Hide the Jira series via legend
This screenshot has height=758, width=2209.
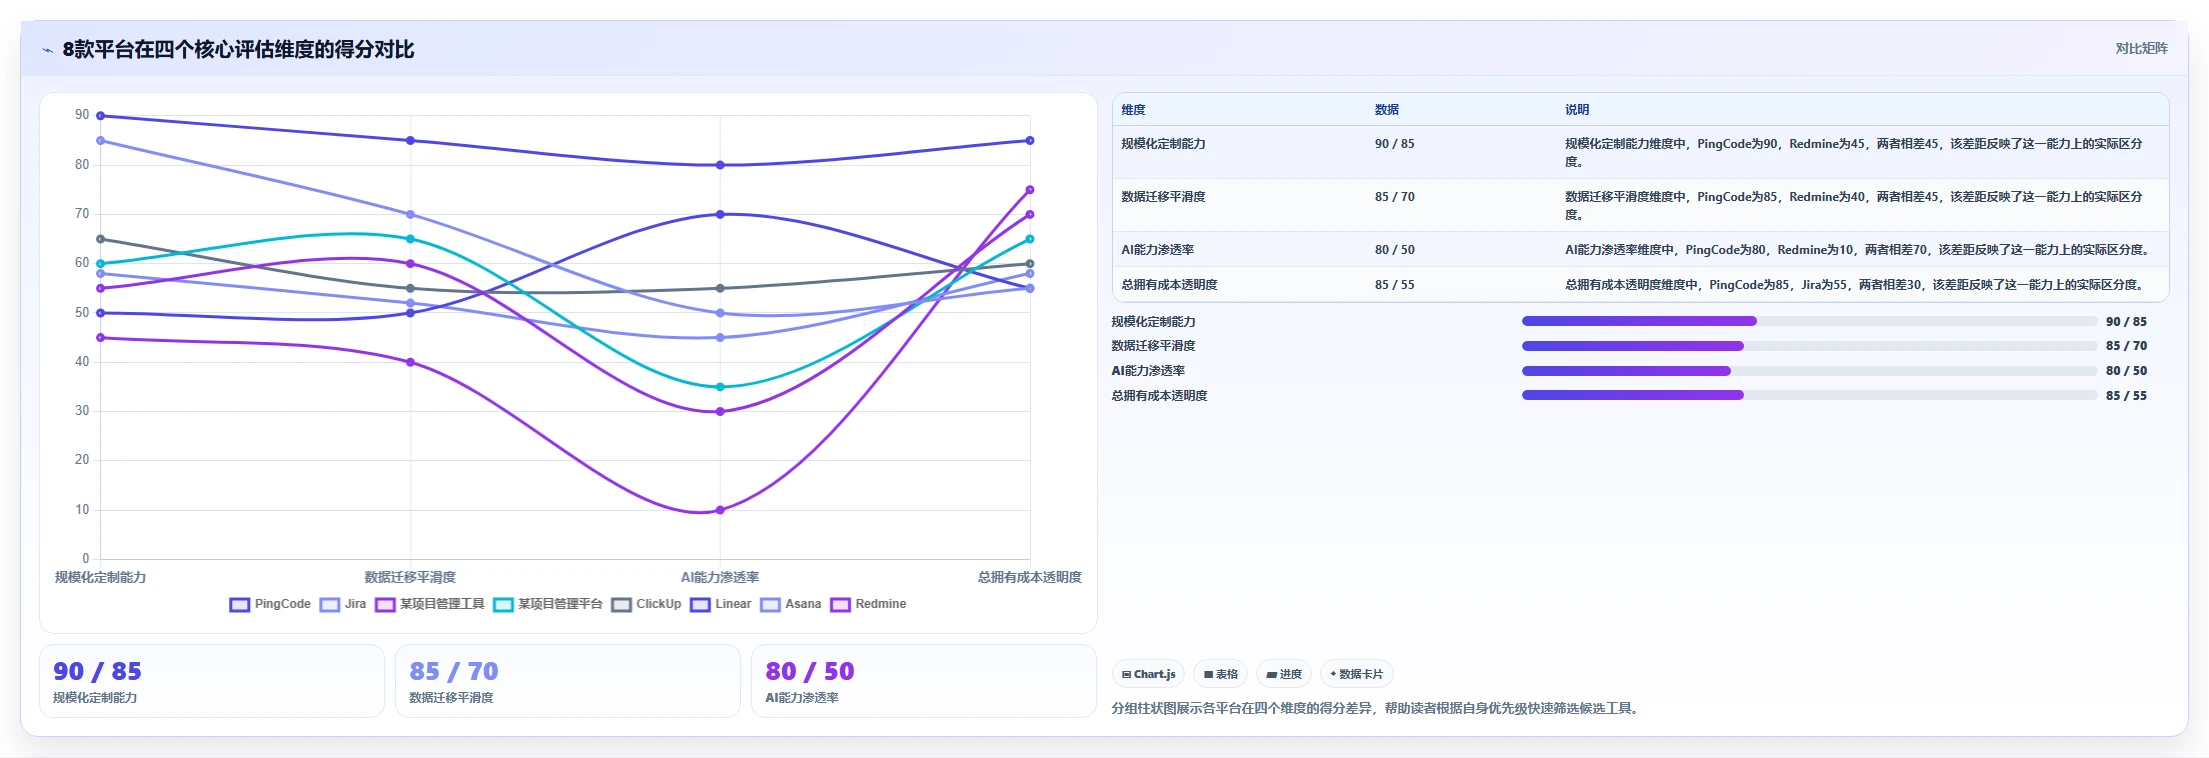click(343, 604)
